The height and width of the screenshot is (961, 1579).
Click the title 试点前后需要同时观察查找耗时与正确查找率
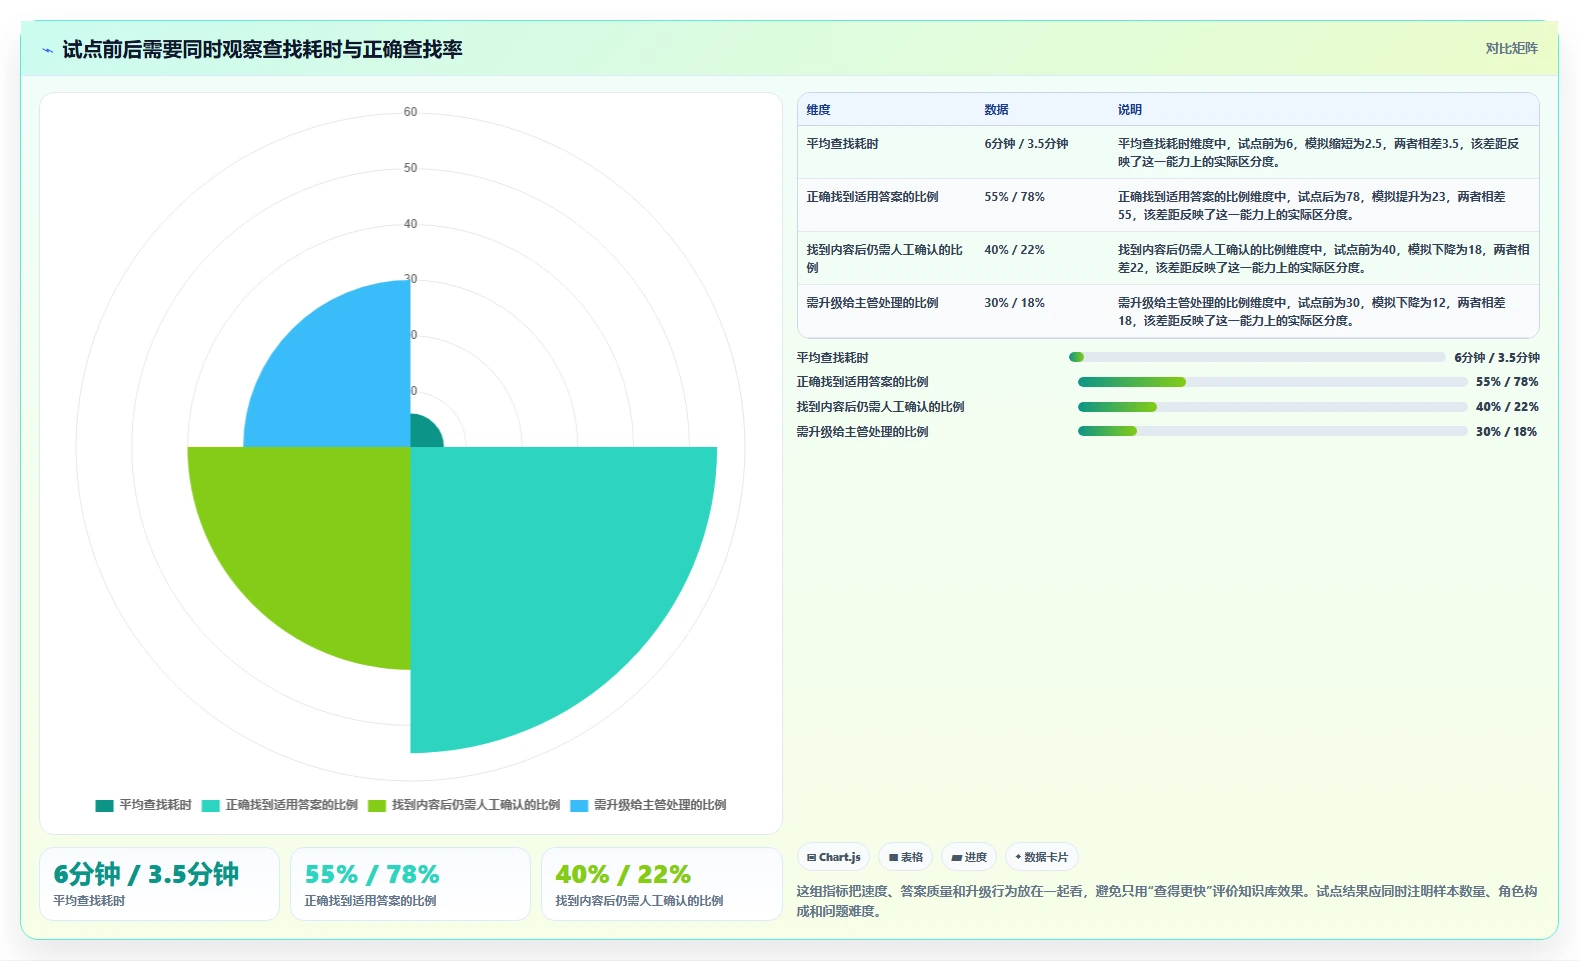[x=262, y=49]
